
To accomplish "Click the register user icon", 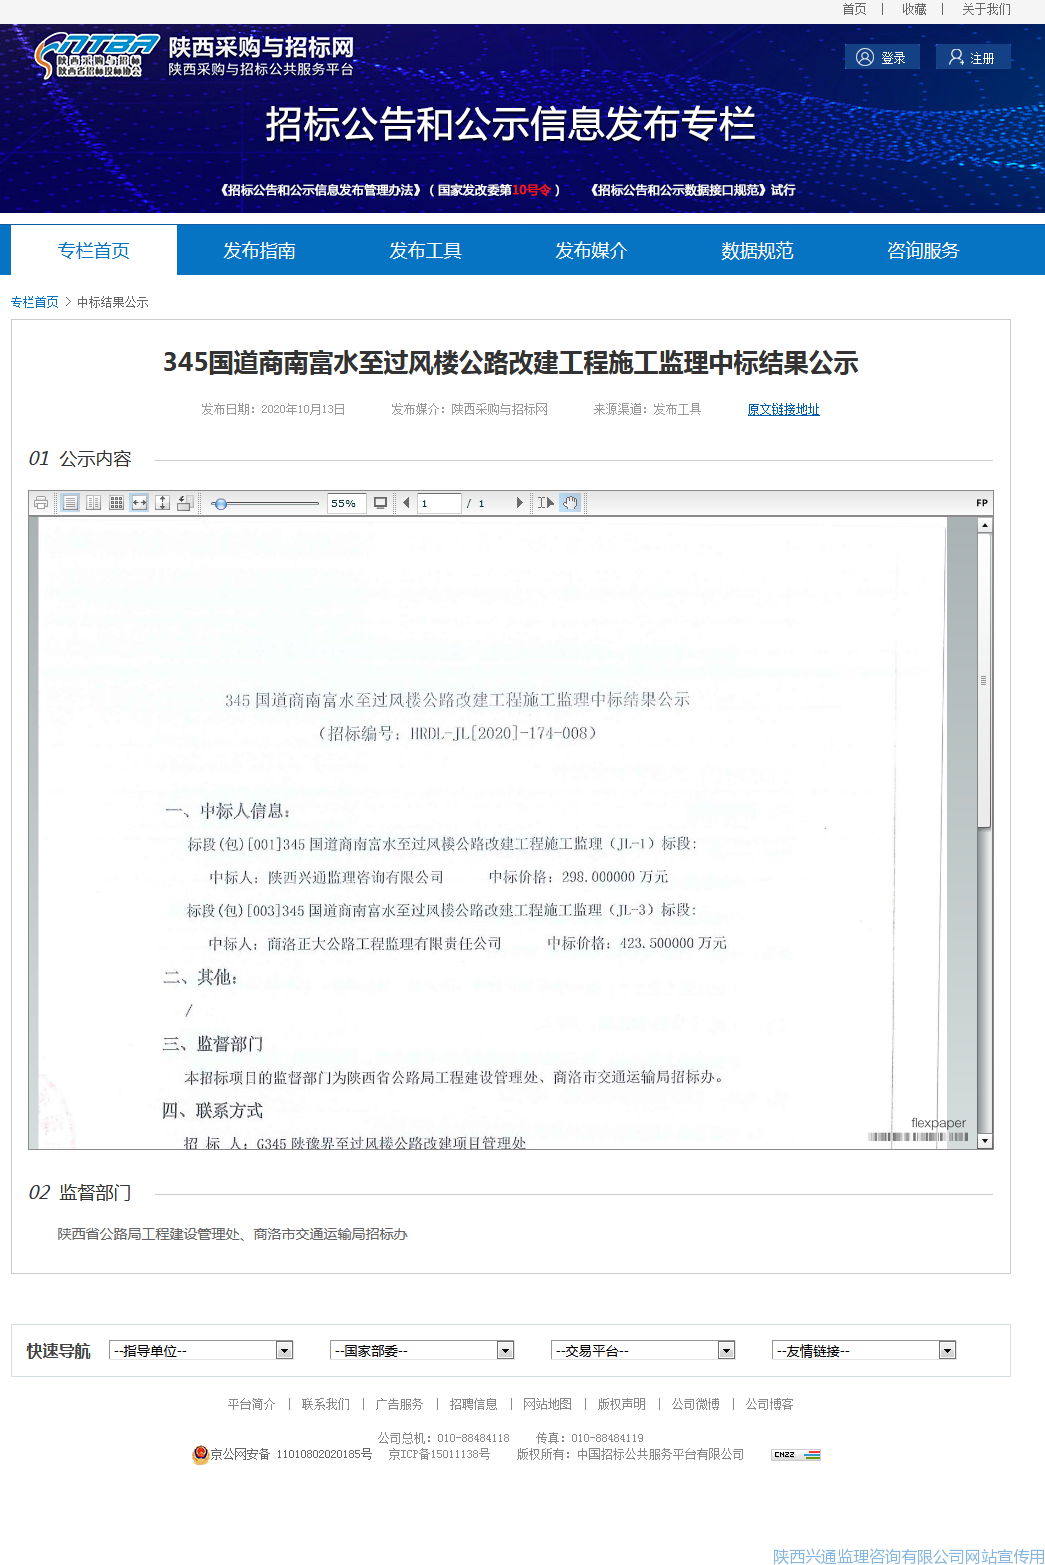I will point(956,57).
